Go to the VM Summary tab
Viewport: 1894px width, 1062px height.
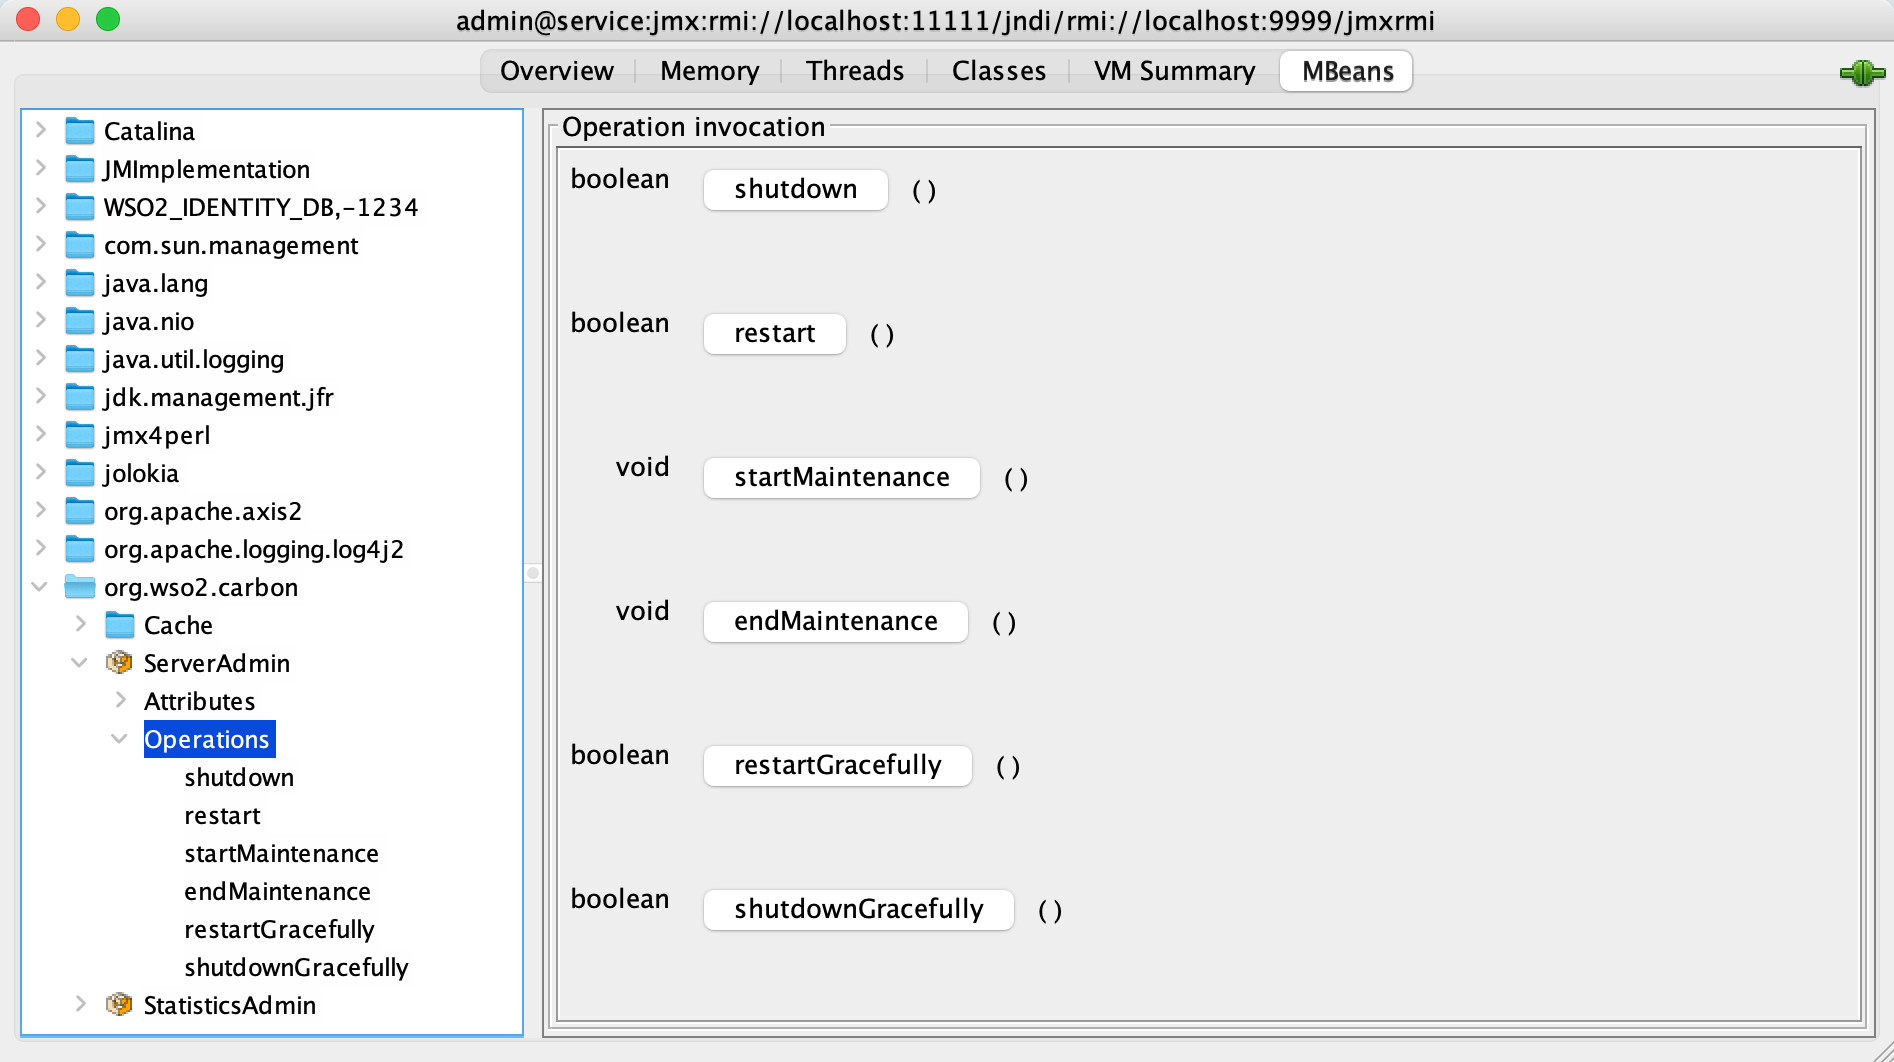point(1174,71)
